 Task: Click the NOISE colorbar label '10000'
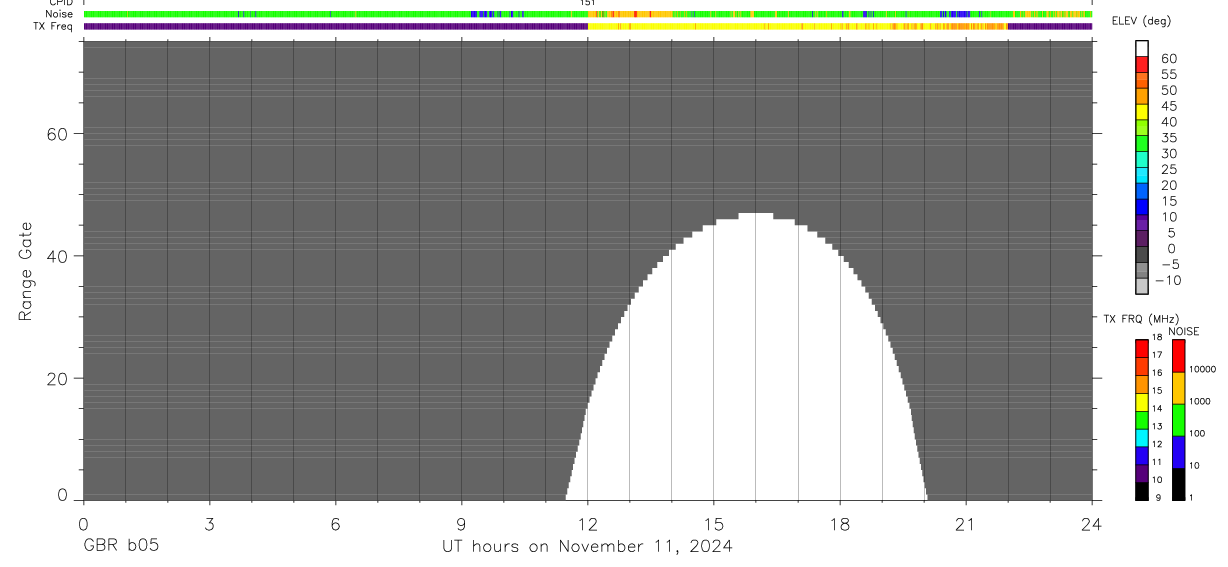click(x=1202, y=369)
